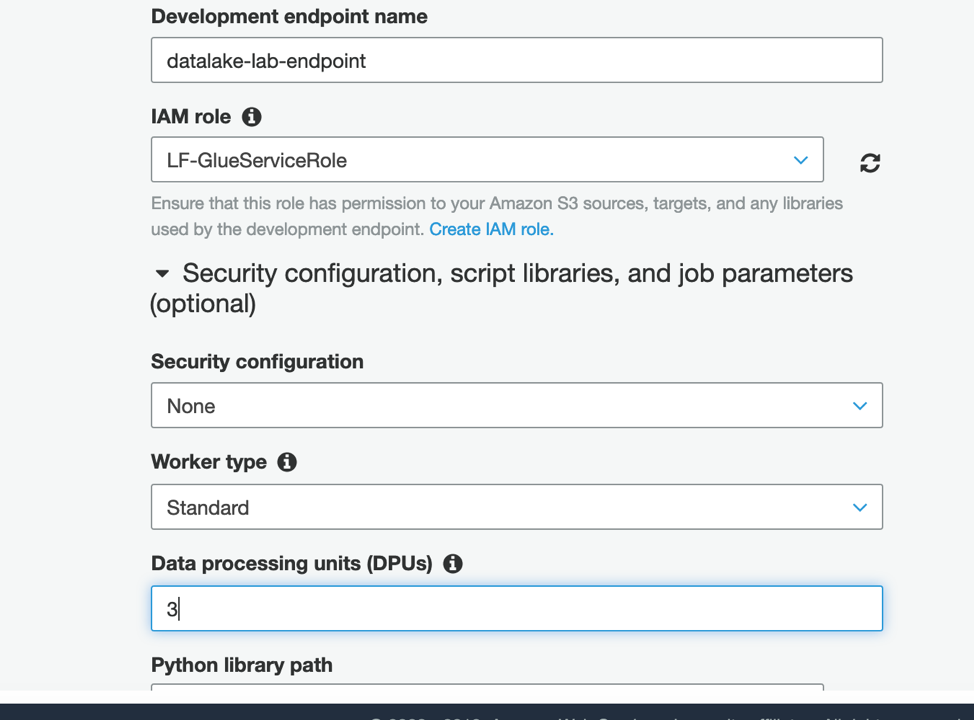The height and width of the screenshot is (720, 974).
Task: Click the Data processing units input field
Action: [517, 608]
